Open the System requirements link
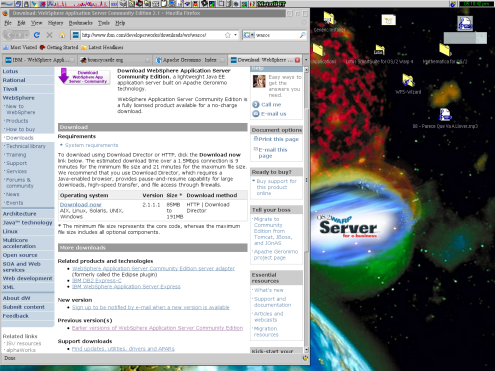The width and height of the screenshot is (495, 371). (x=91, y=145)
